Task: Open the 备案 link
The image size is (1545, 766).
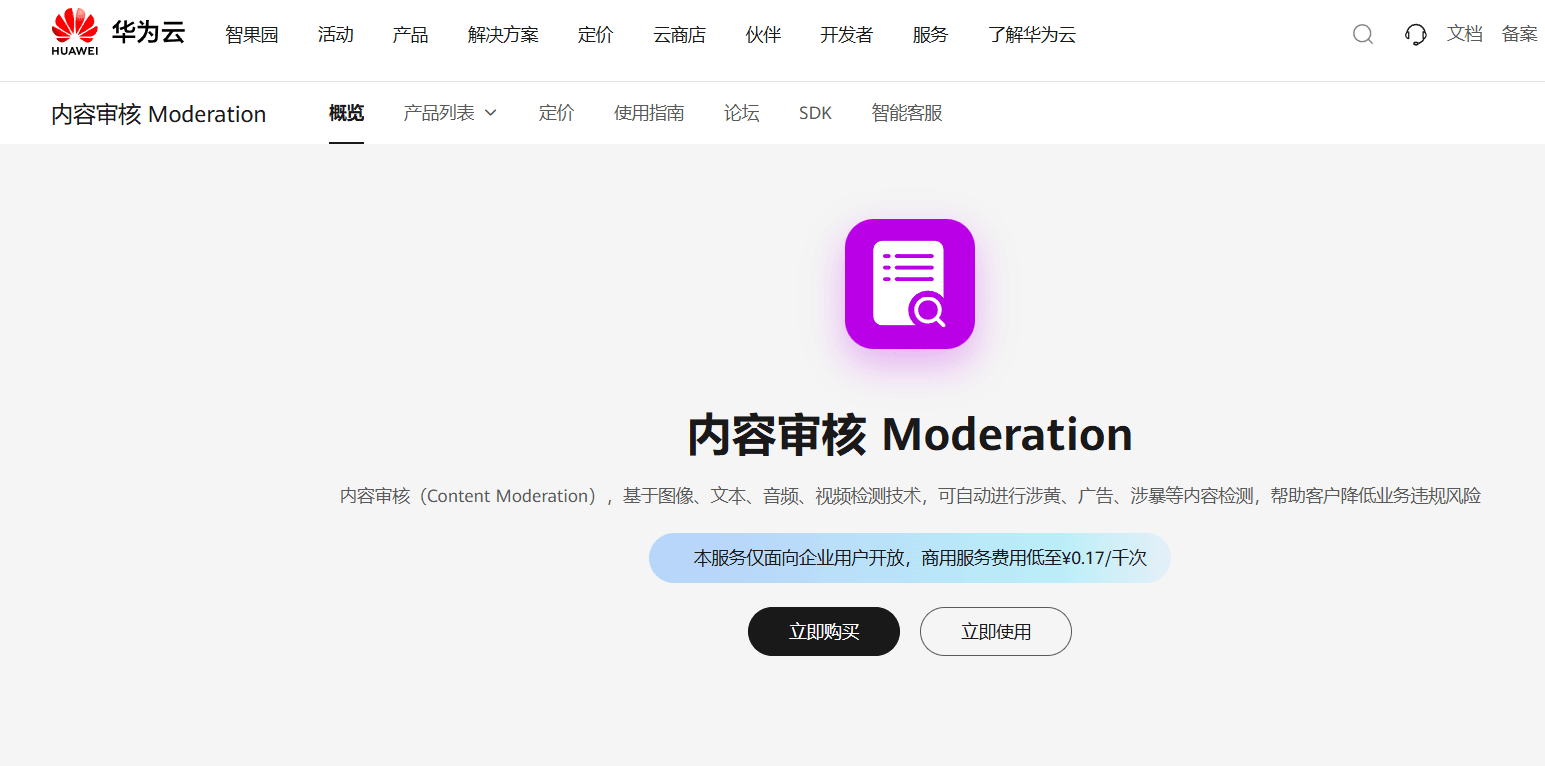Action: coord(1520,34)
